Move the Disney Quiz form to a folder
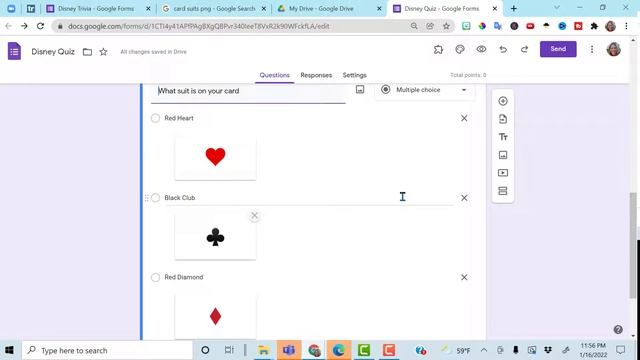This screenshot has width=640, height=360. (x=87, y=52)
